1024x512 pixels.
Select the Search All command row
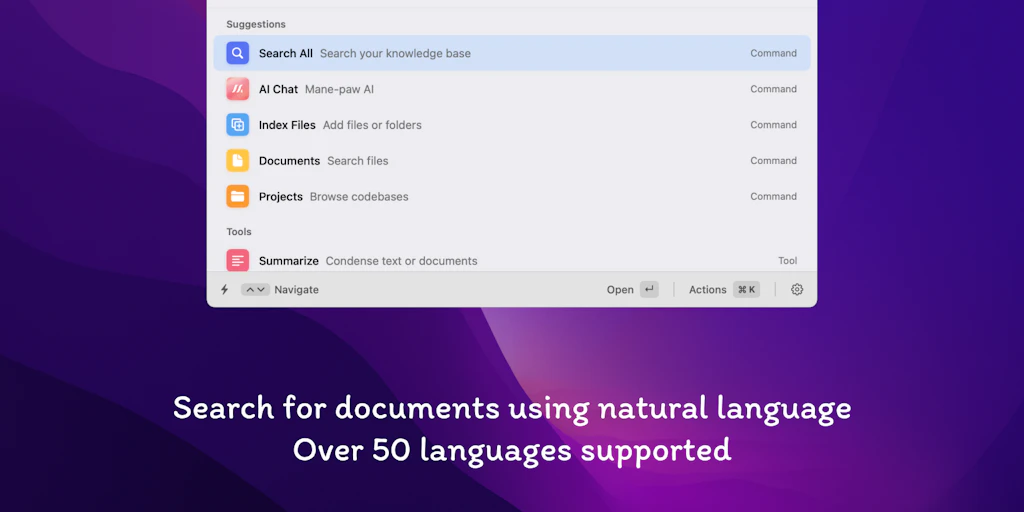[512, 53]
